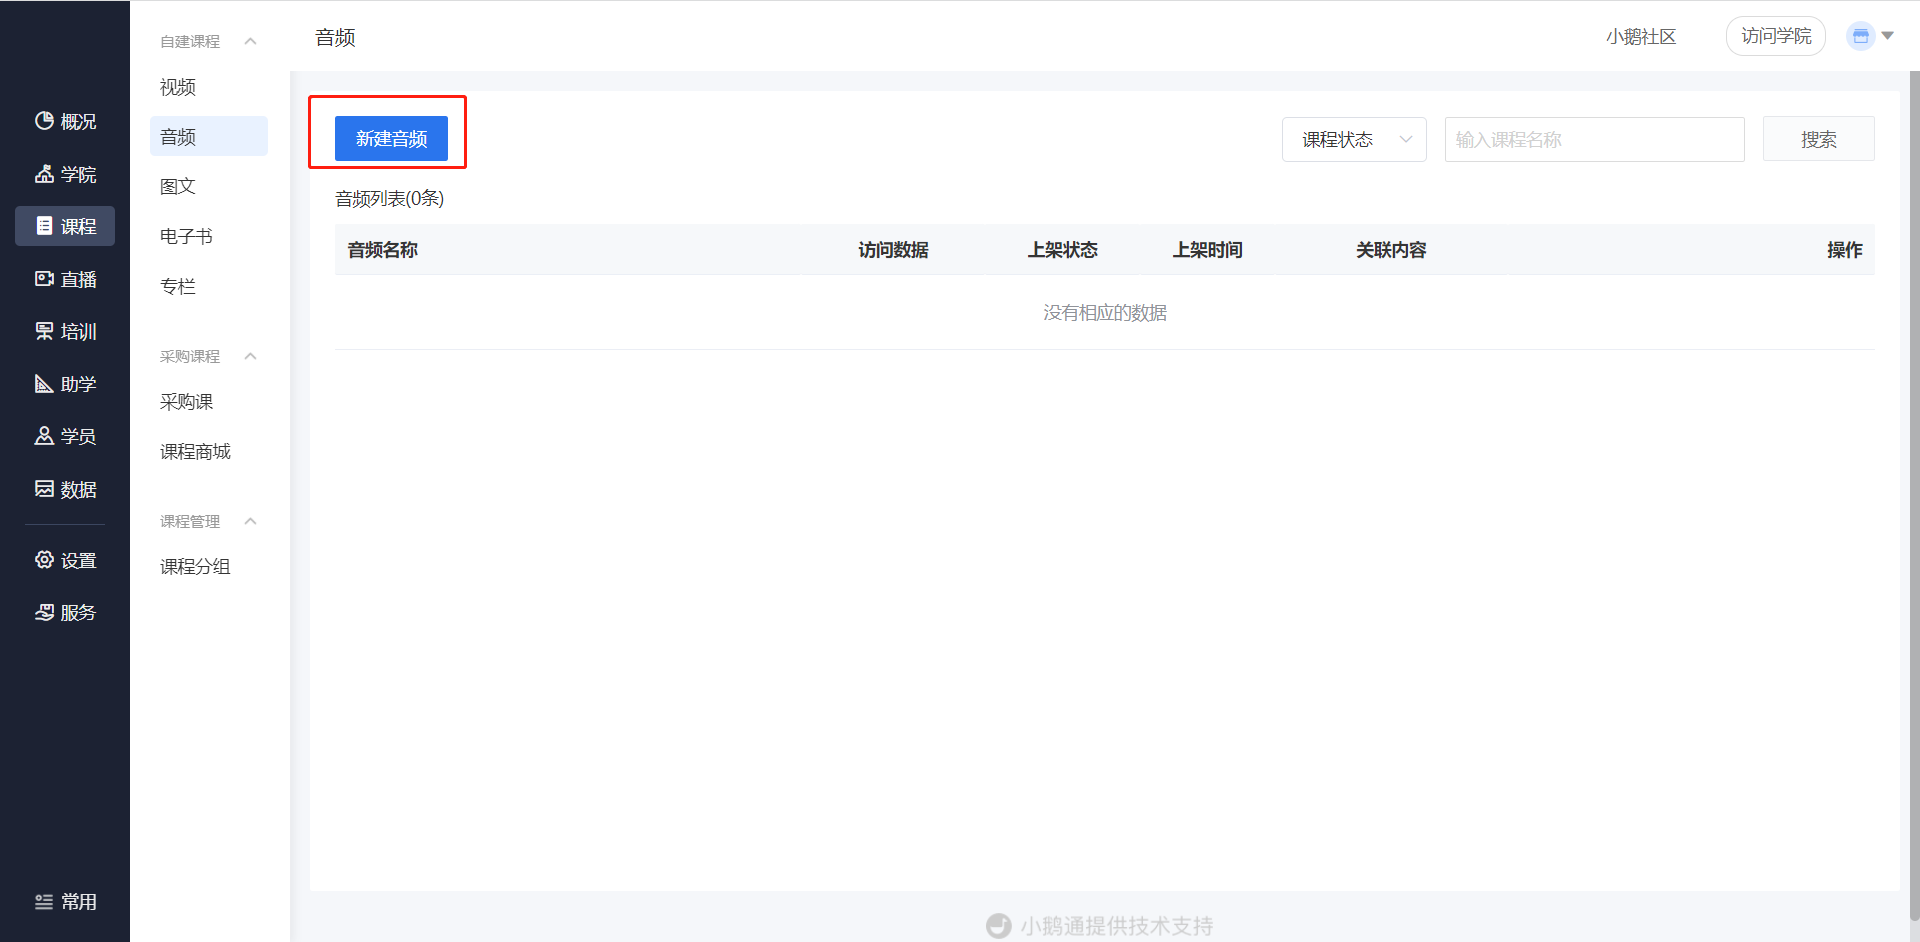1920x942 pixels.
Task: Select 电子书 in the course submenu
Action: click(186, 236)
